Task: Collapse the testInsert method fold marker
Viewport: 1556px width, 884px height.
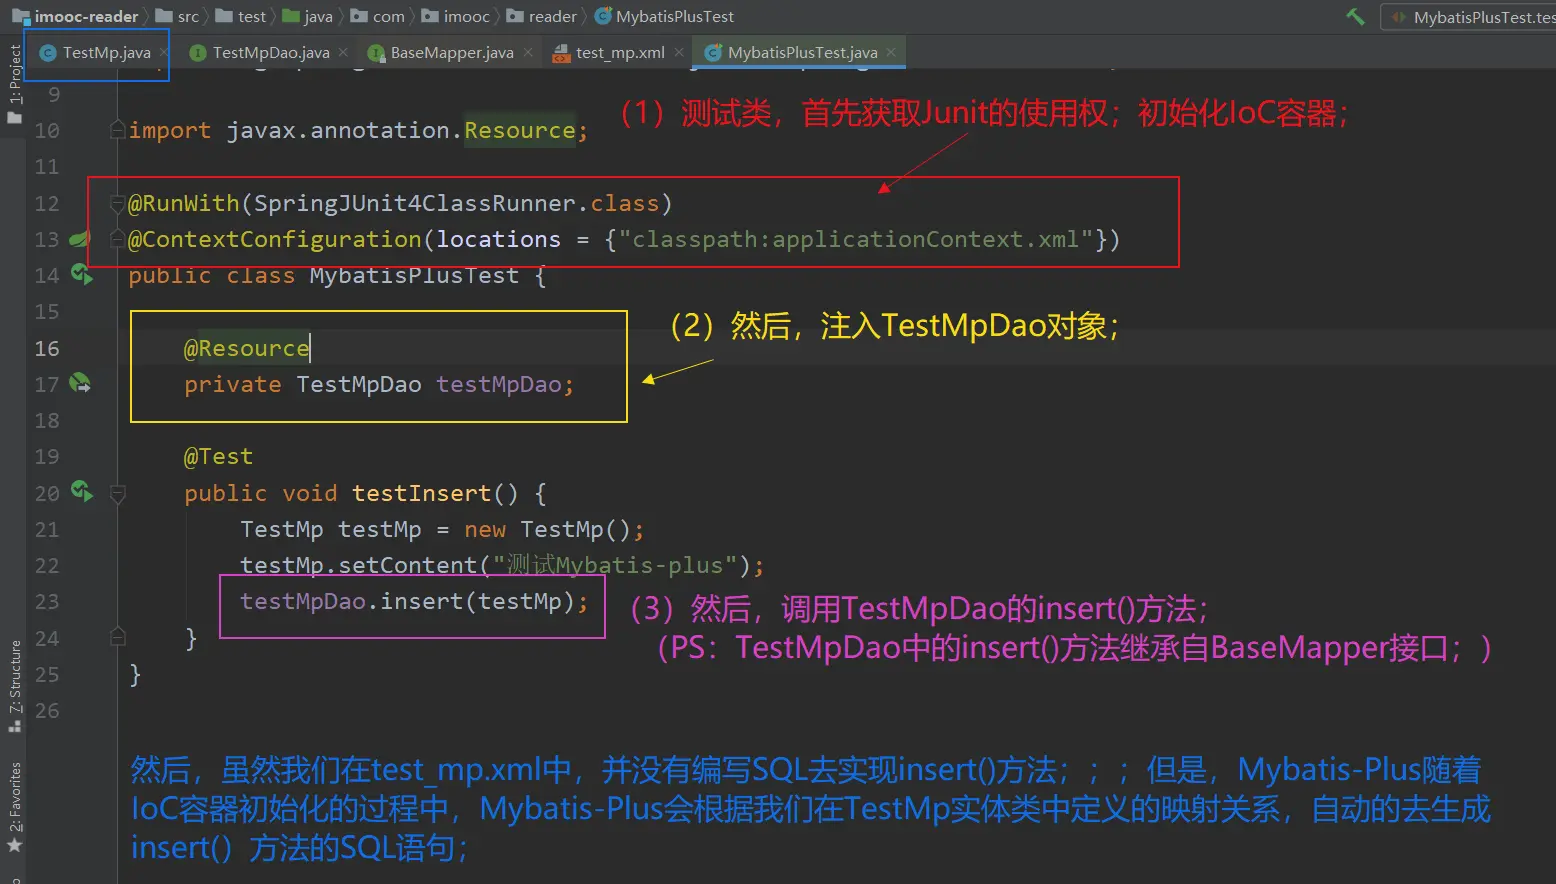Action: pyautogui.click(x=118, y=493)
